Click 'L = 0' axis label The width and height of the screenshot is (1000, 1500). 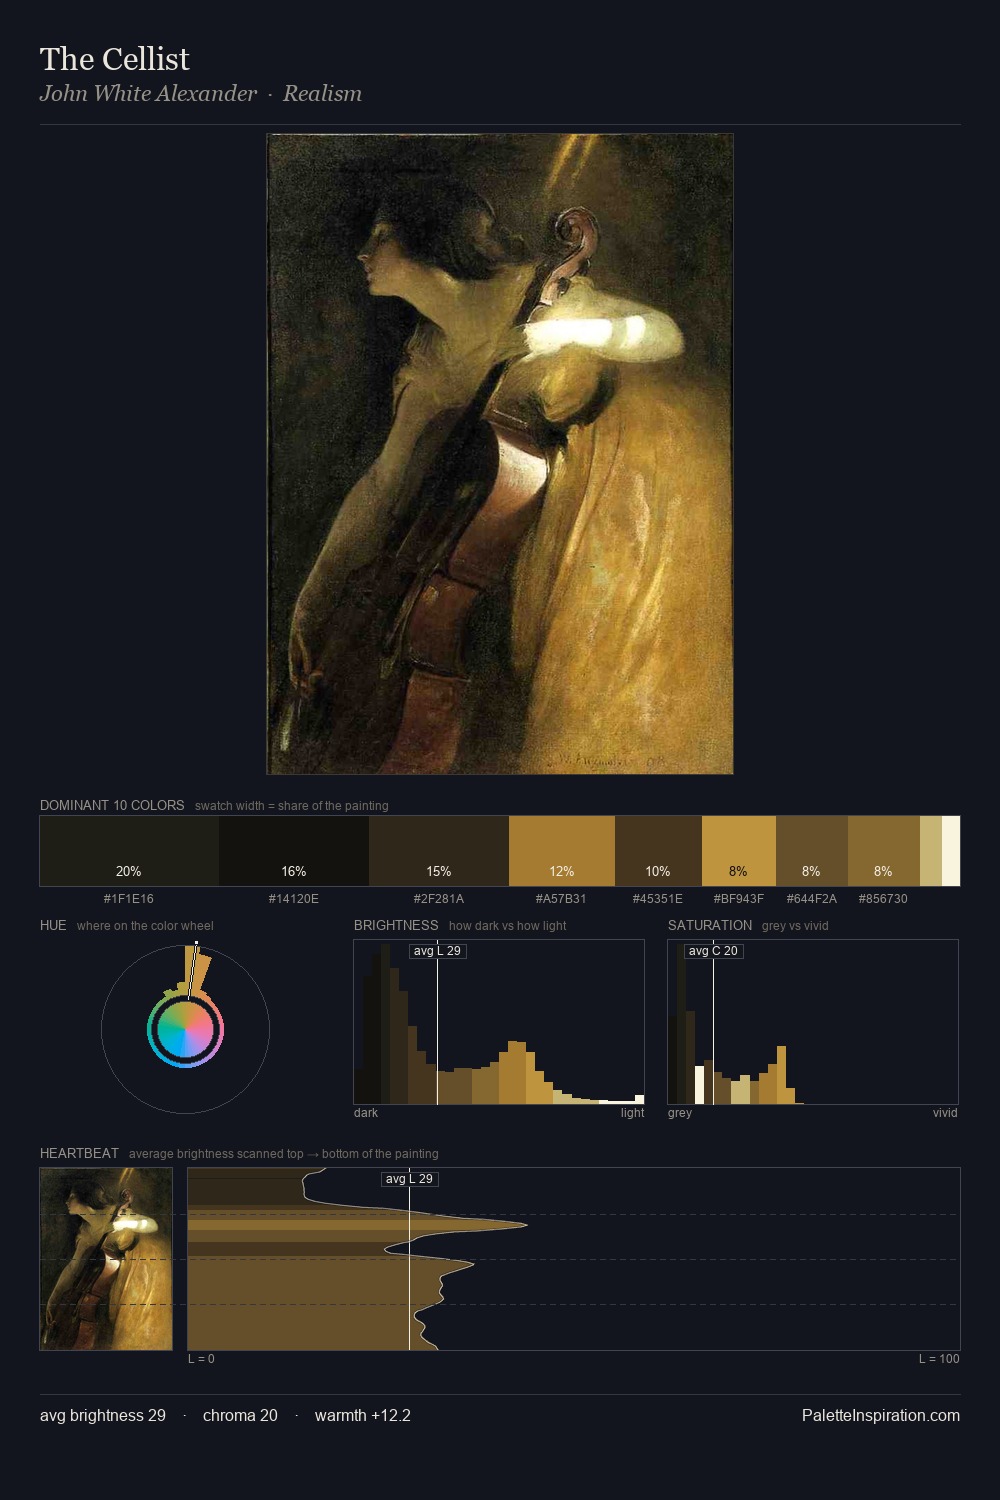201,1359
